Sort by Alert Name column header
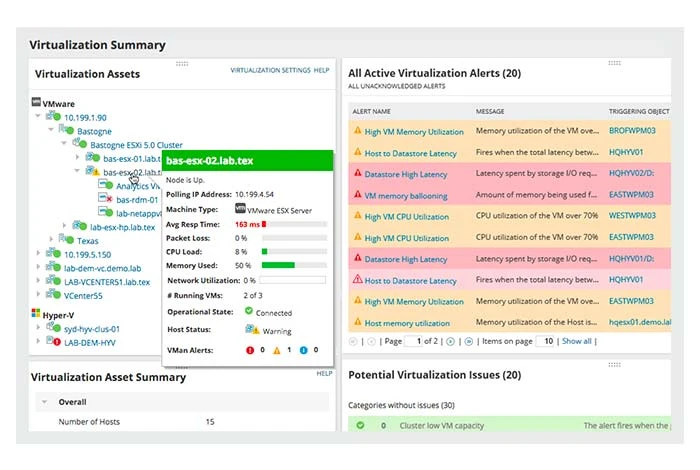Viewport: 700px width, 470px height. tap(371, 111)
